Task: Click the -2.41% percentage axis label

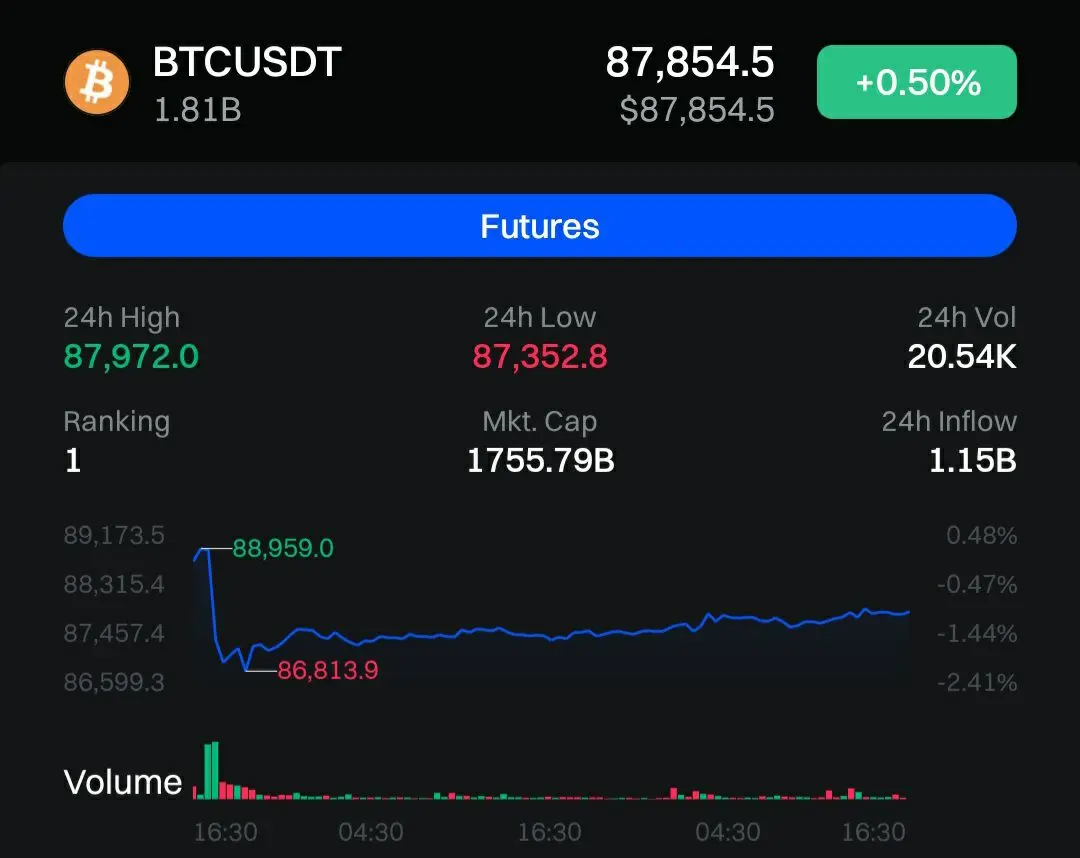Action: click(x=977, y=683)
